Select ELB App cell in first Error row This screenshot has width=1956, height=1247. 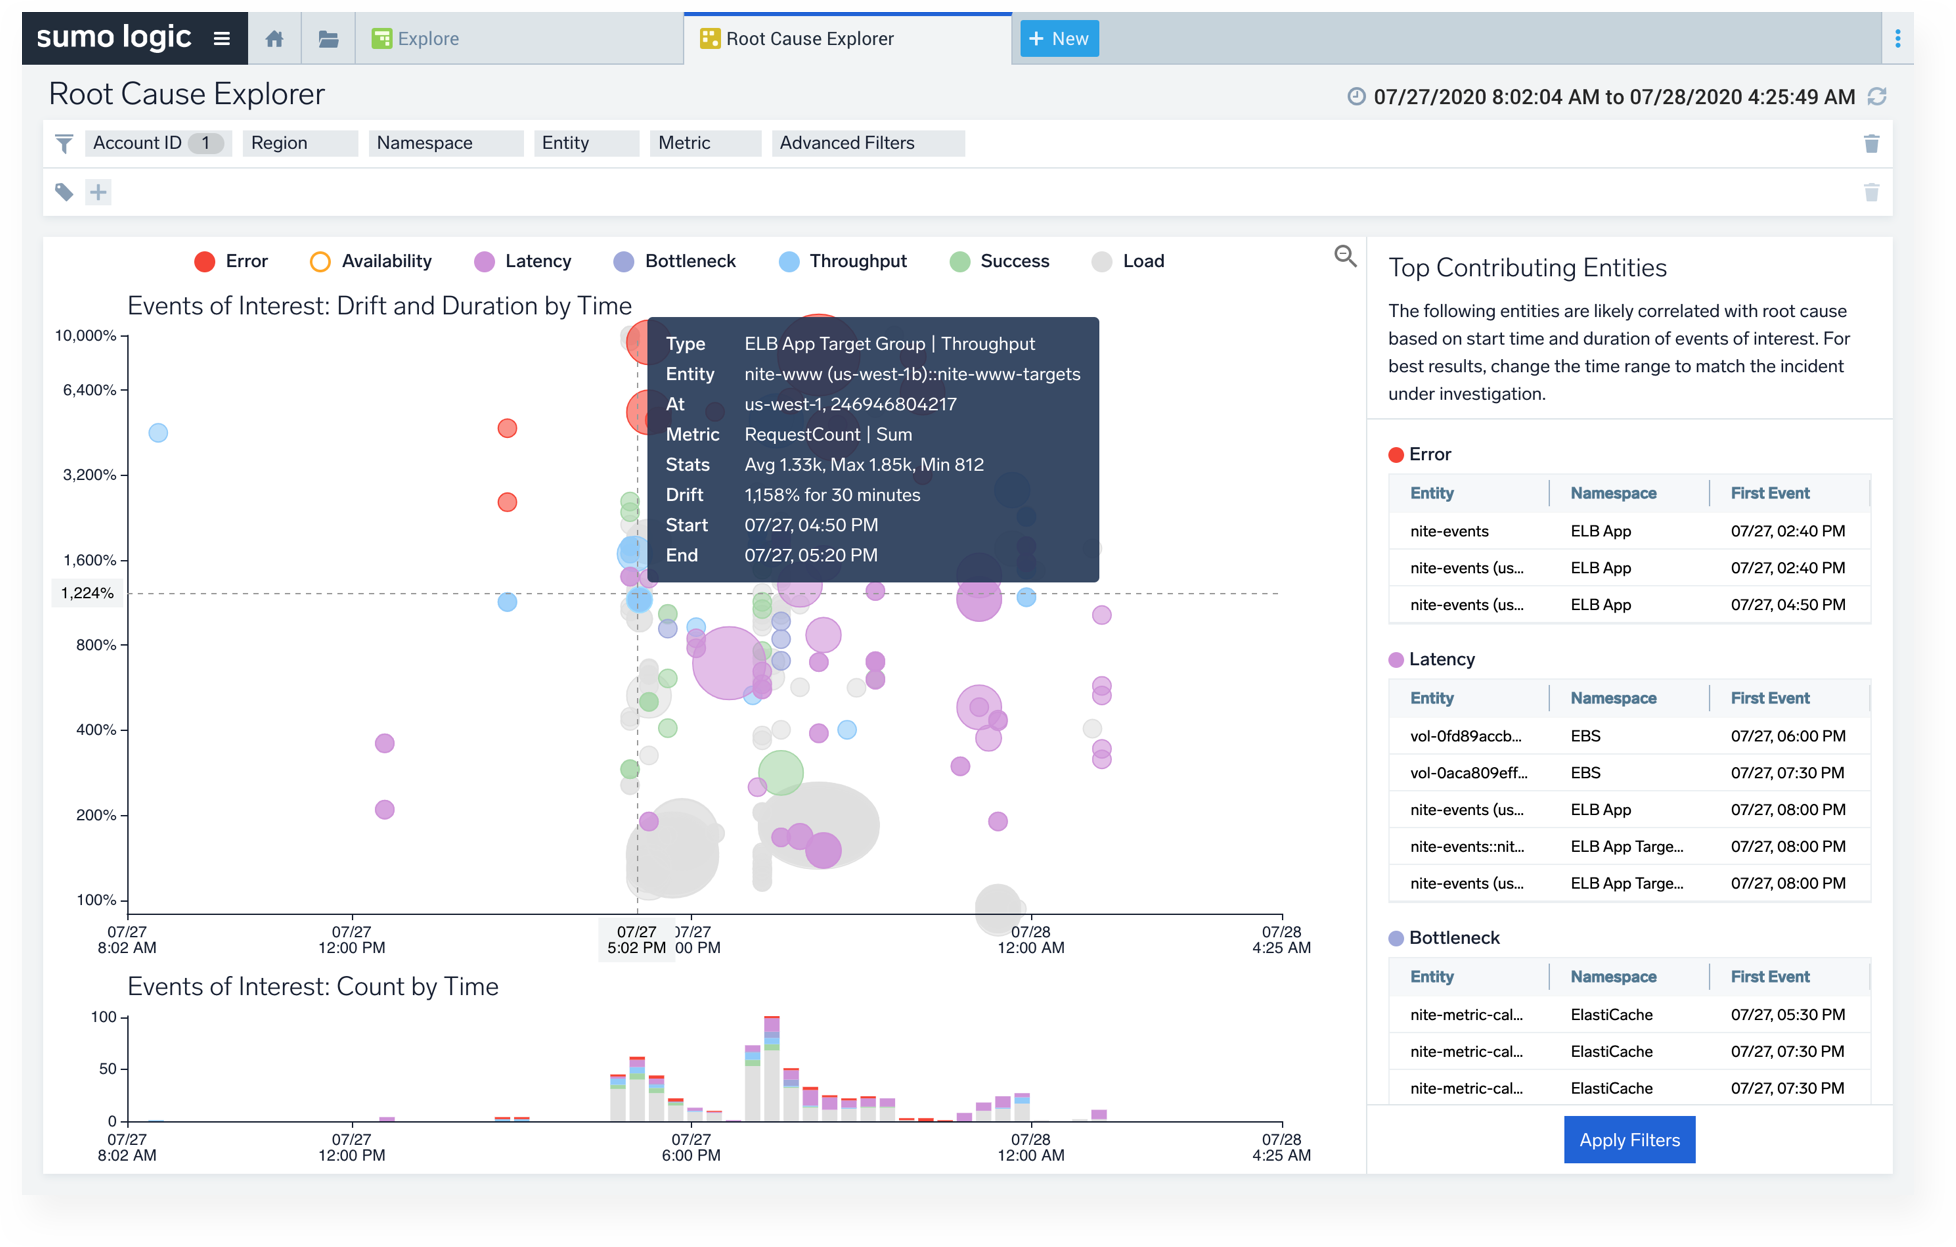click(x=1601, y=531)
